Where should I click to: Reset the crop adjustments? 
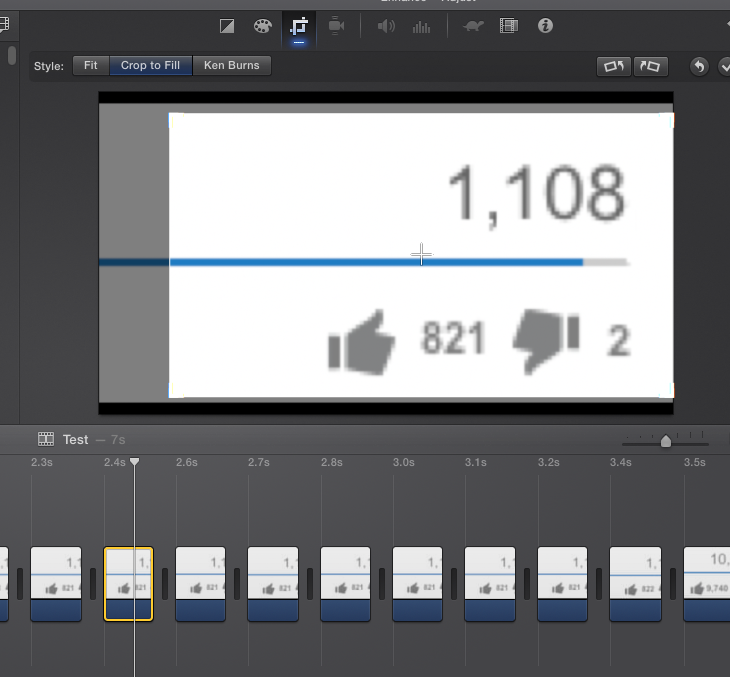tap(699, 67)
